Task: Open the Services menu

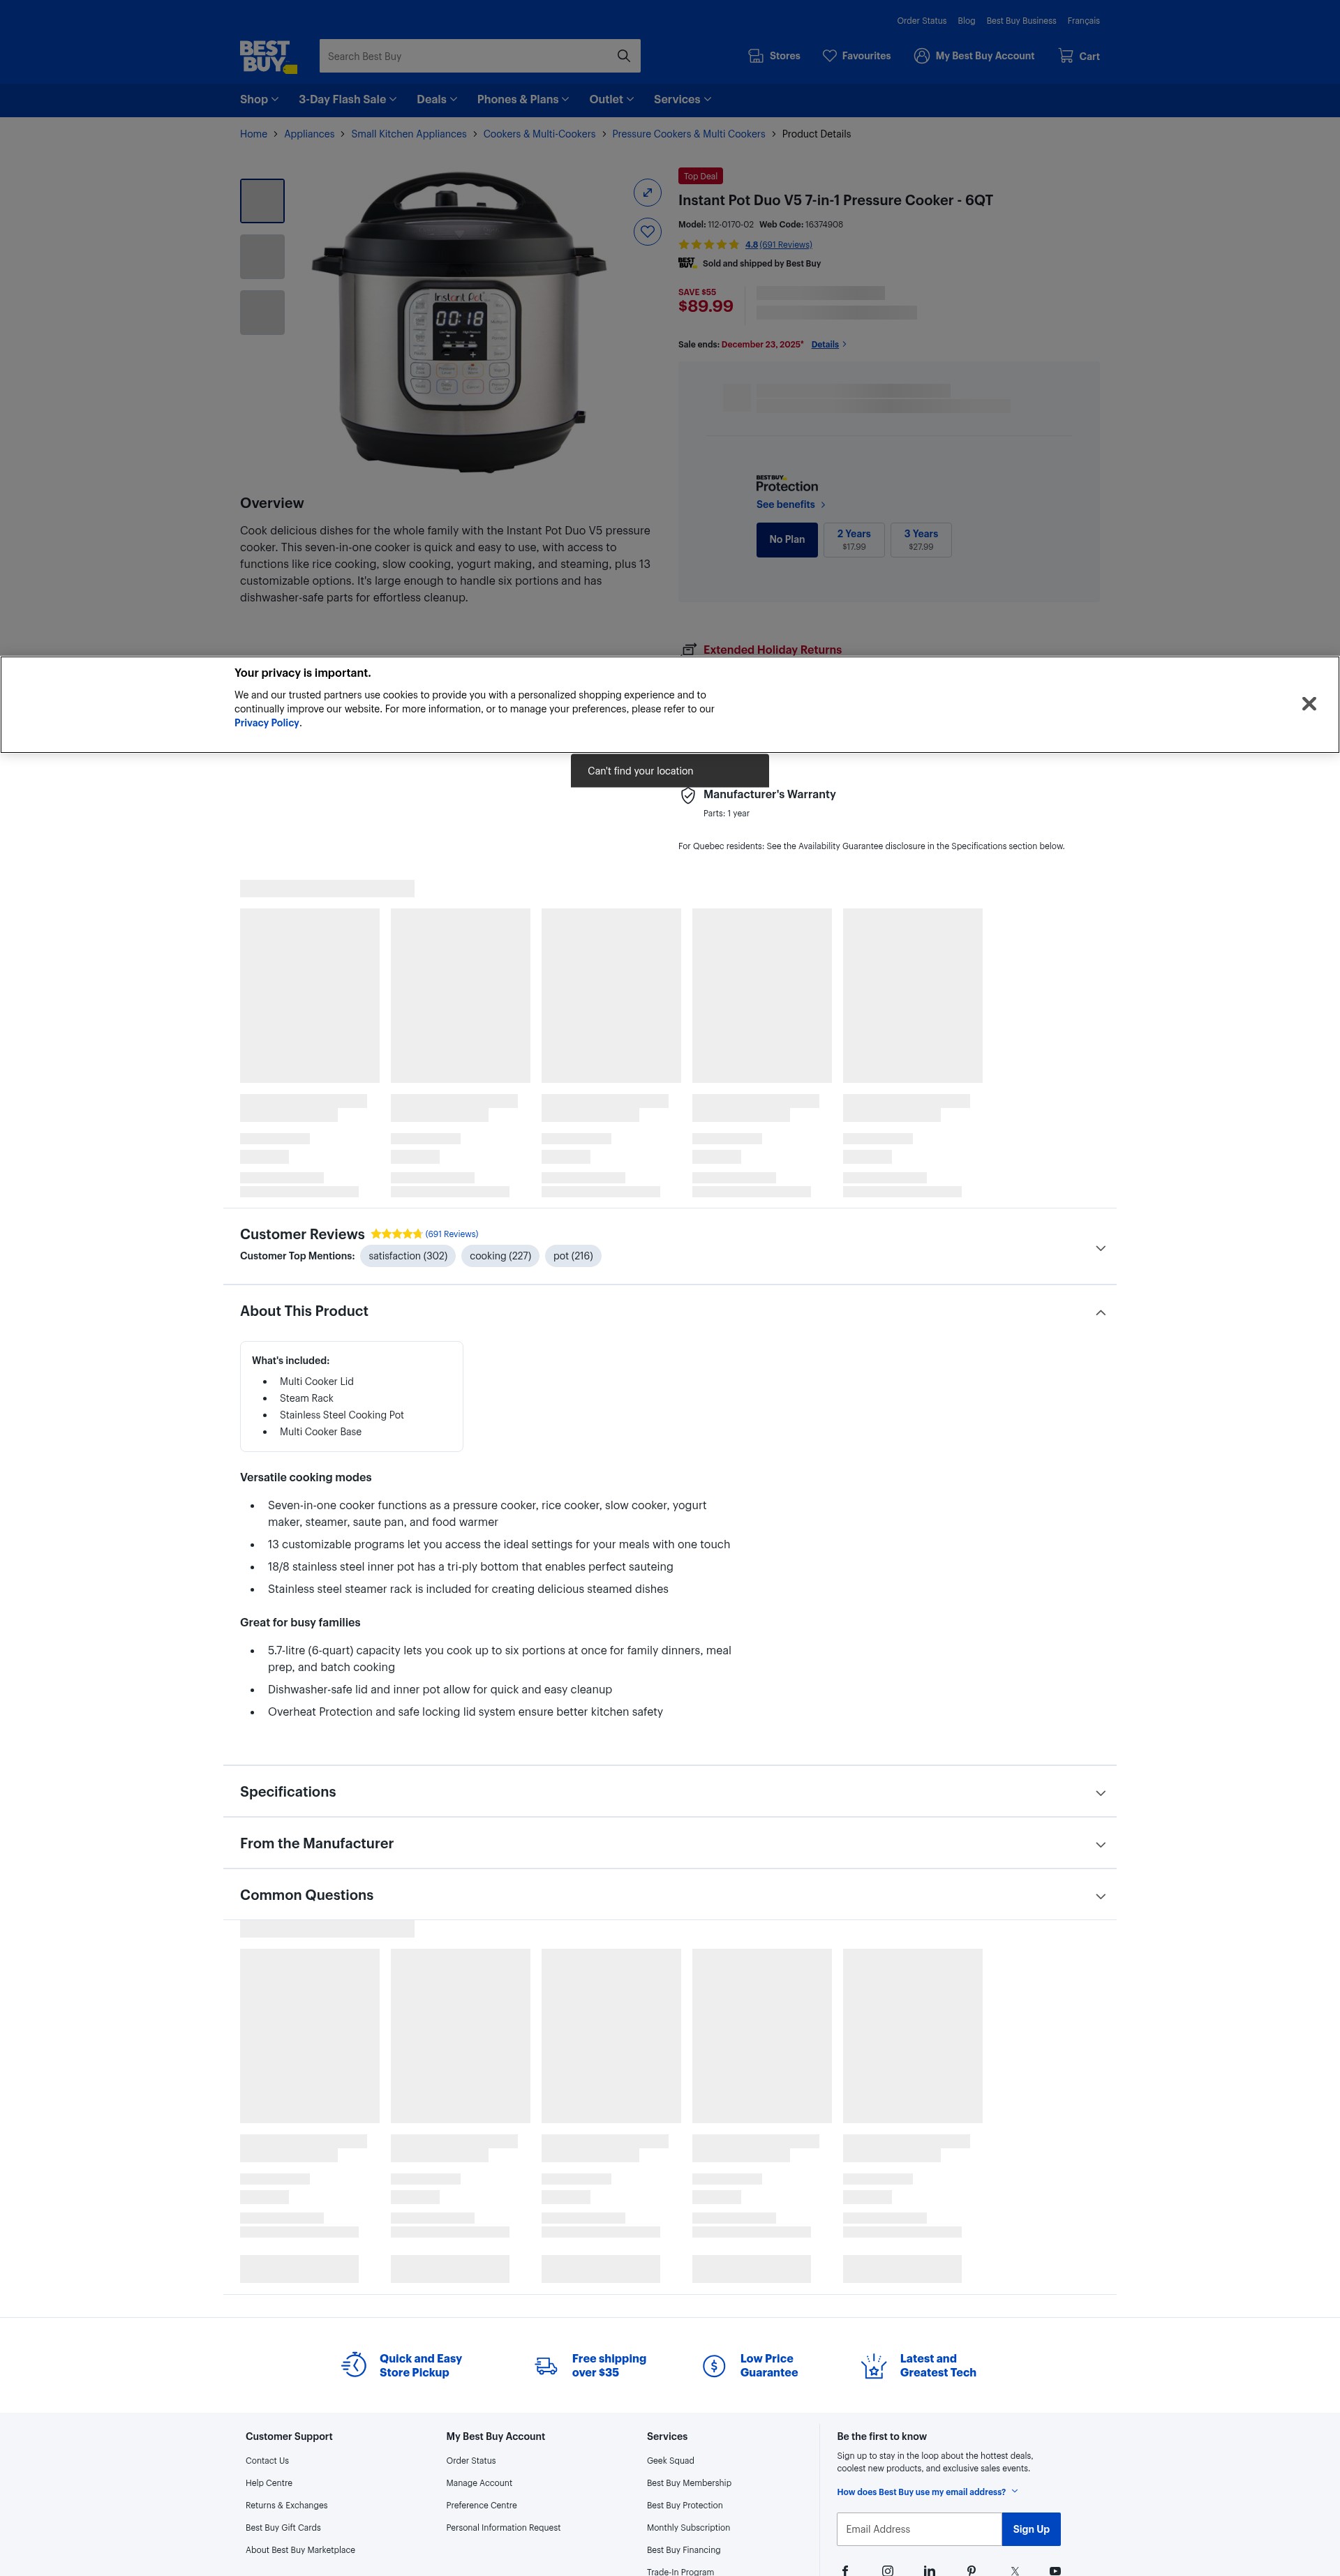Action: [682, 99]
